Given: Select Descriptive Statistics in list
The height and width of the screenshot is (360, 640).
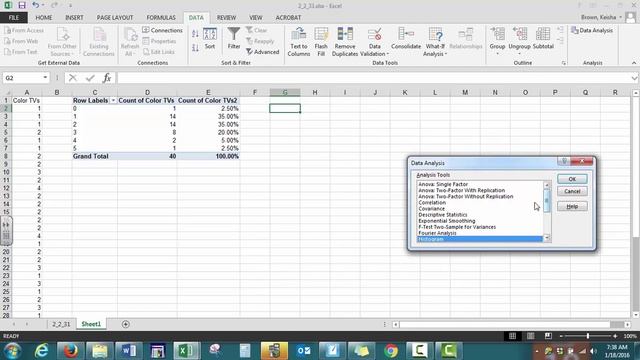Looking at the screenshot, I should click(x=443, y=215).
